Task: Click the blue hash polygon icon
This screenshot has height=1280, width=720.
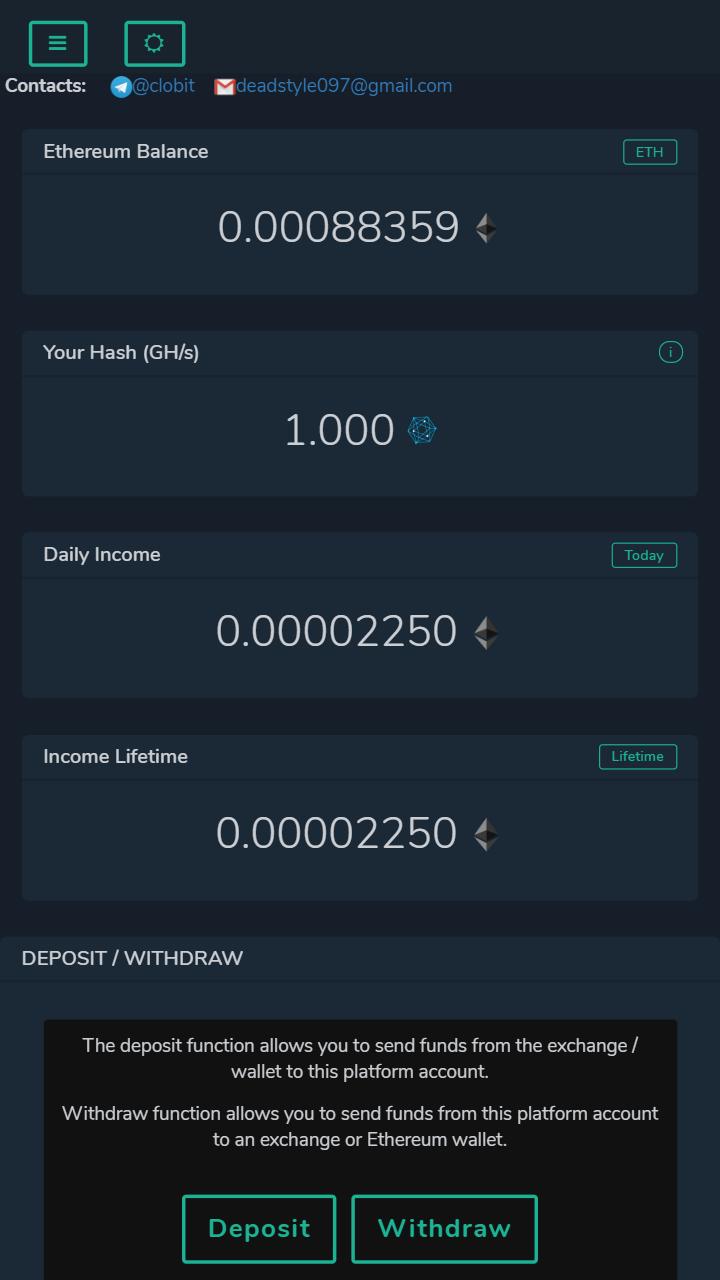Action: click(x=422, y=430)
